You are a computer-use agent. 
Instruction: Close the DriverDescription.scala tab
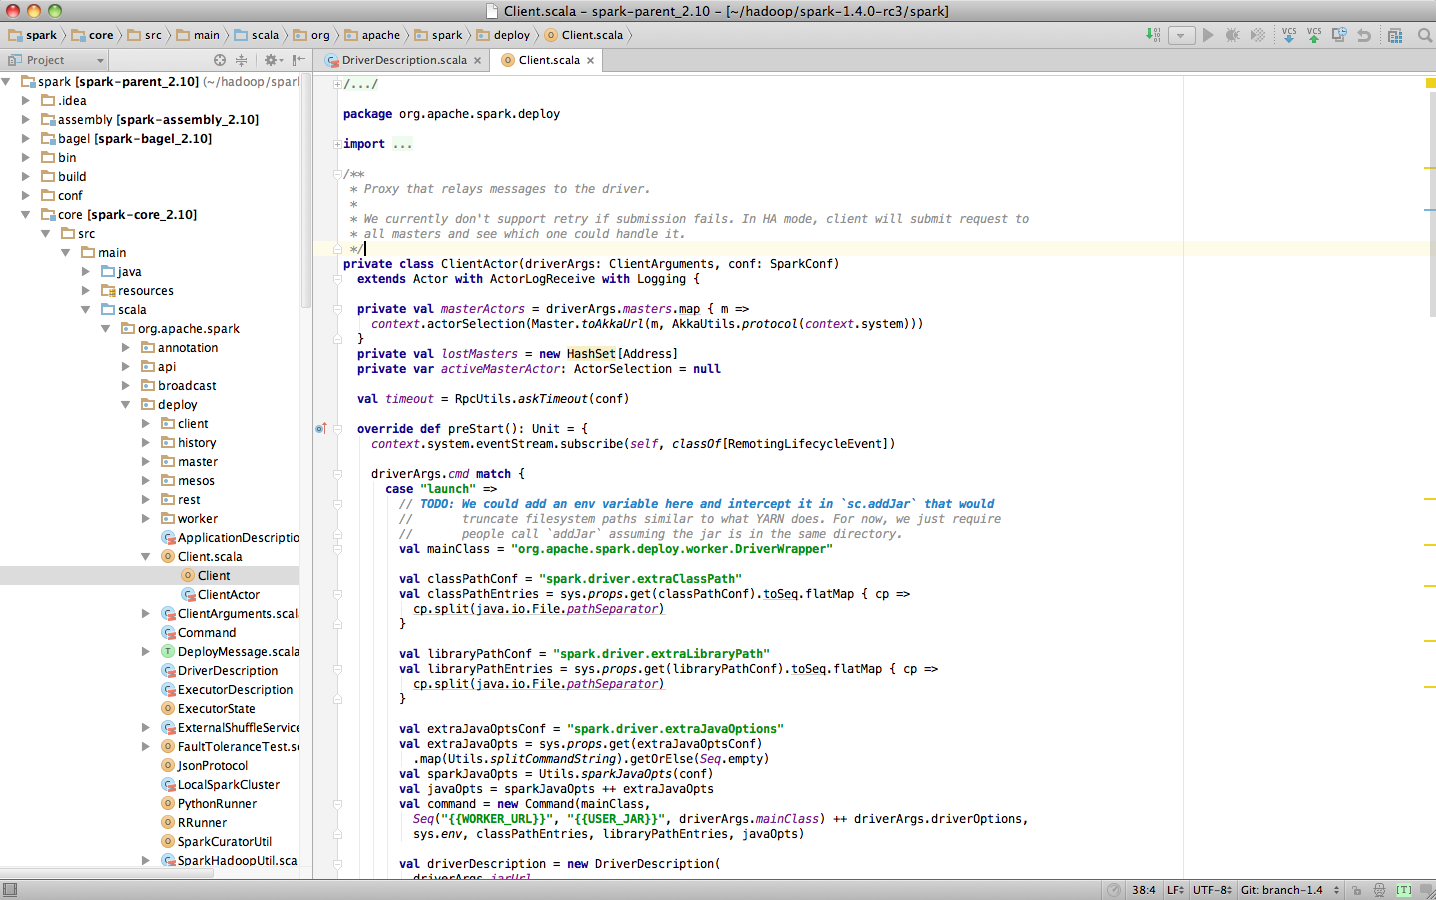pyautogui.click(x=478, y=60)
